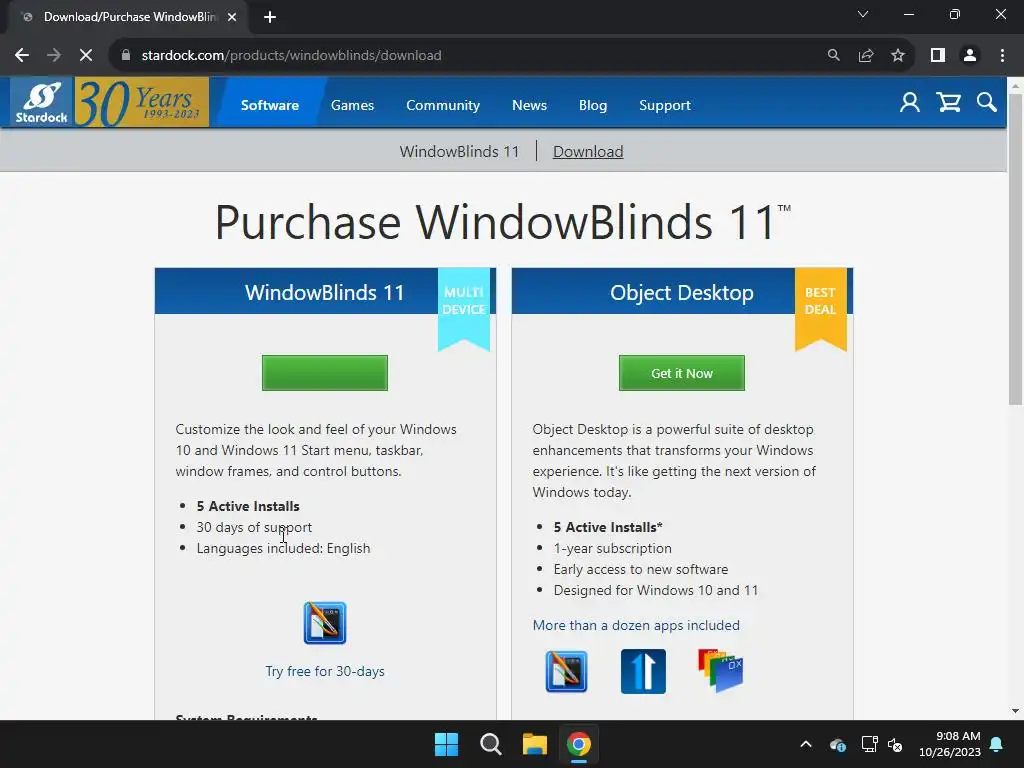This screenshot has height=768, width=1024.
Task: Click the Purchase WindowBlinds 11 heading
Action: (x=503, y=221)
